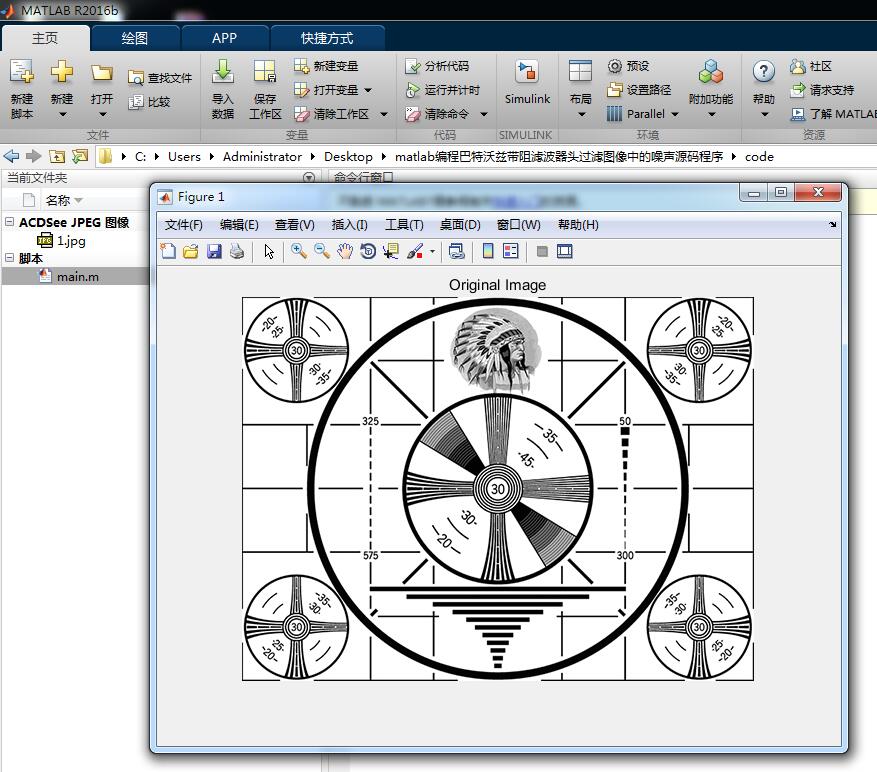The width and height of the screenshot is (877, 772).
Task: Open 编辑(E) menu in Figure 1
Action: (239, 225)
